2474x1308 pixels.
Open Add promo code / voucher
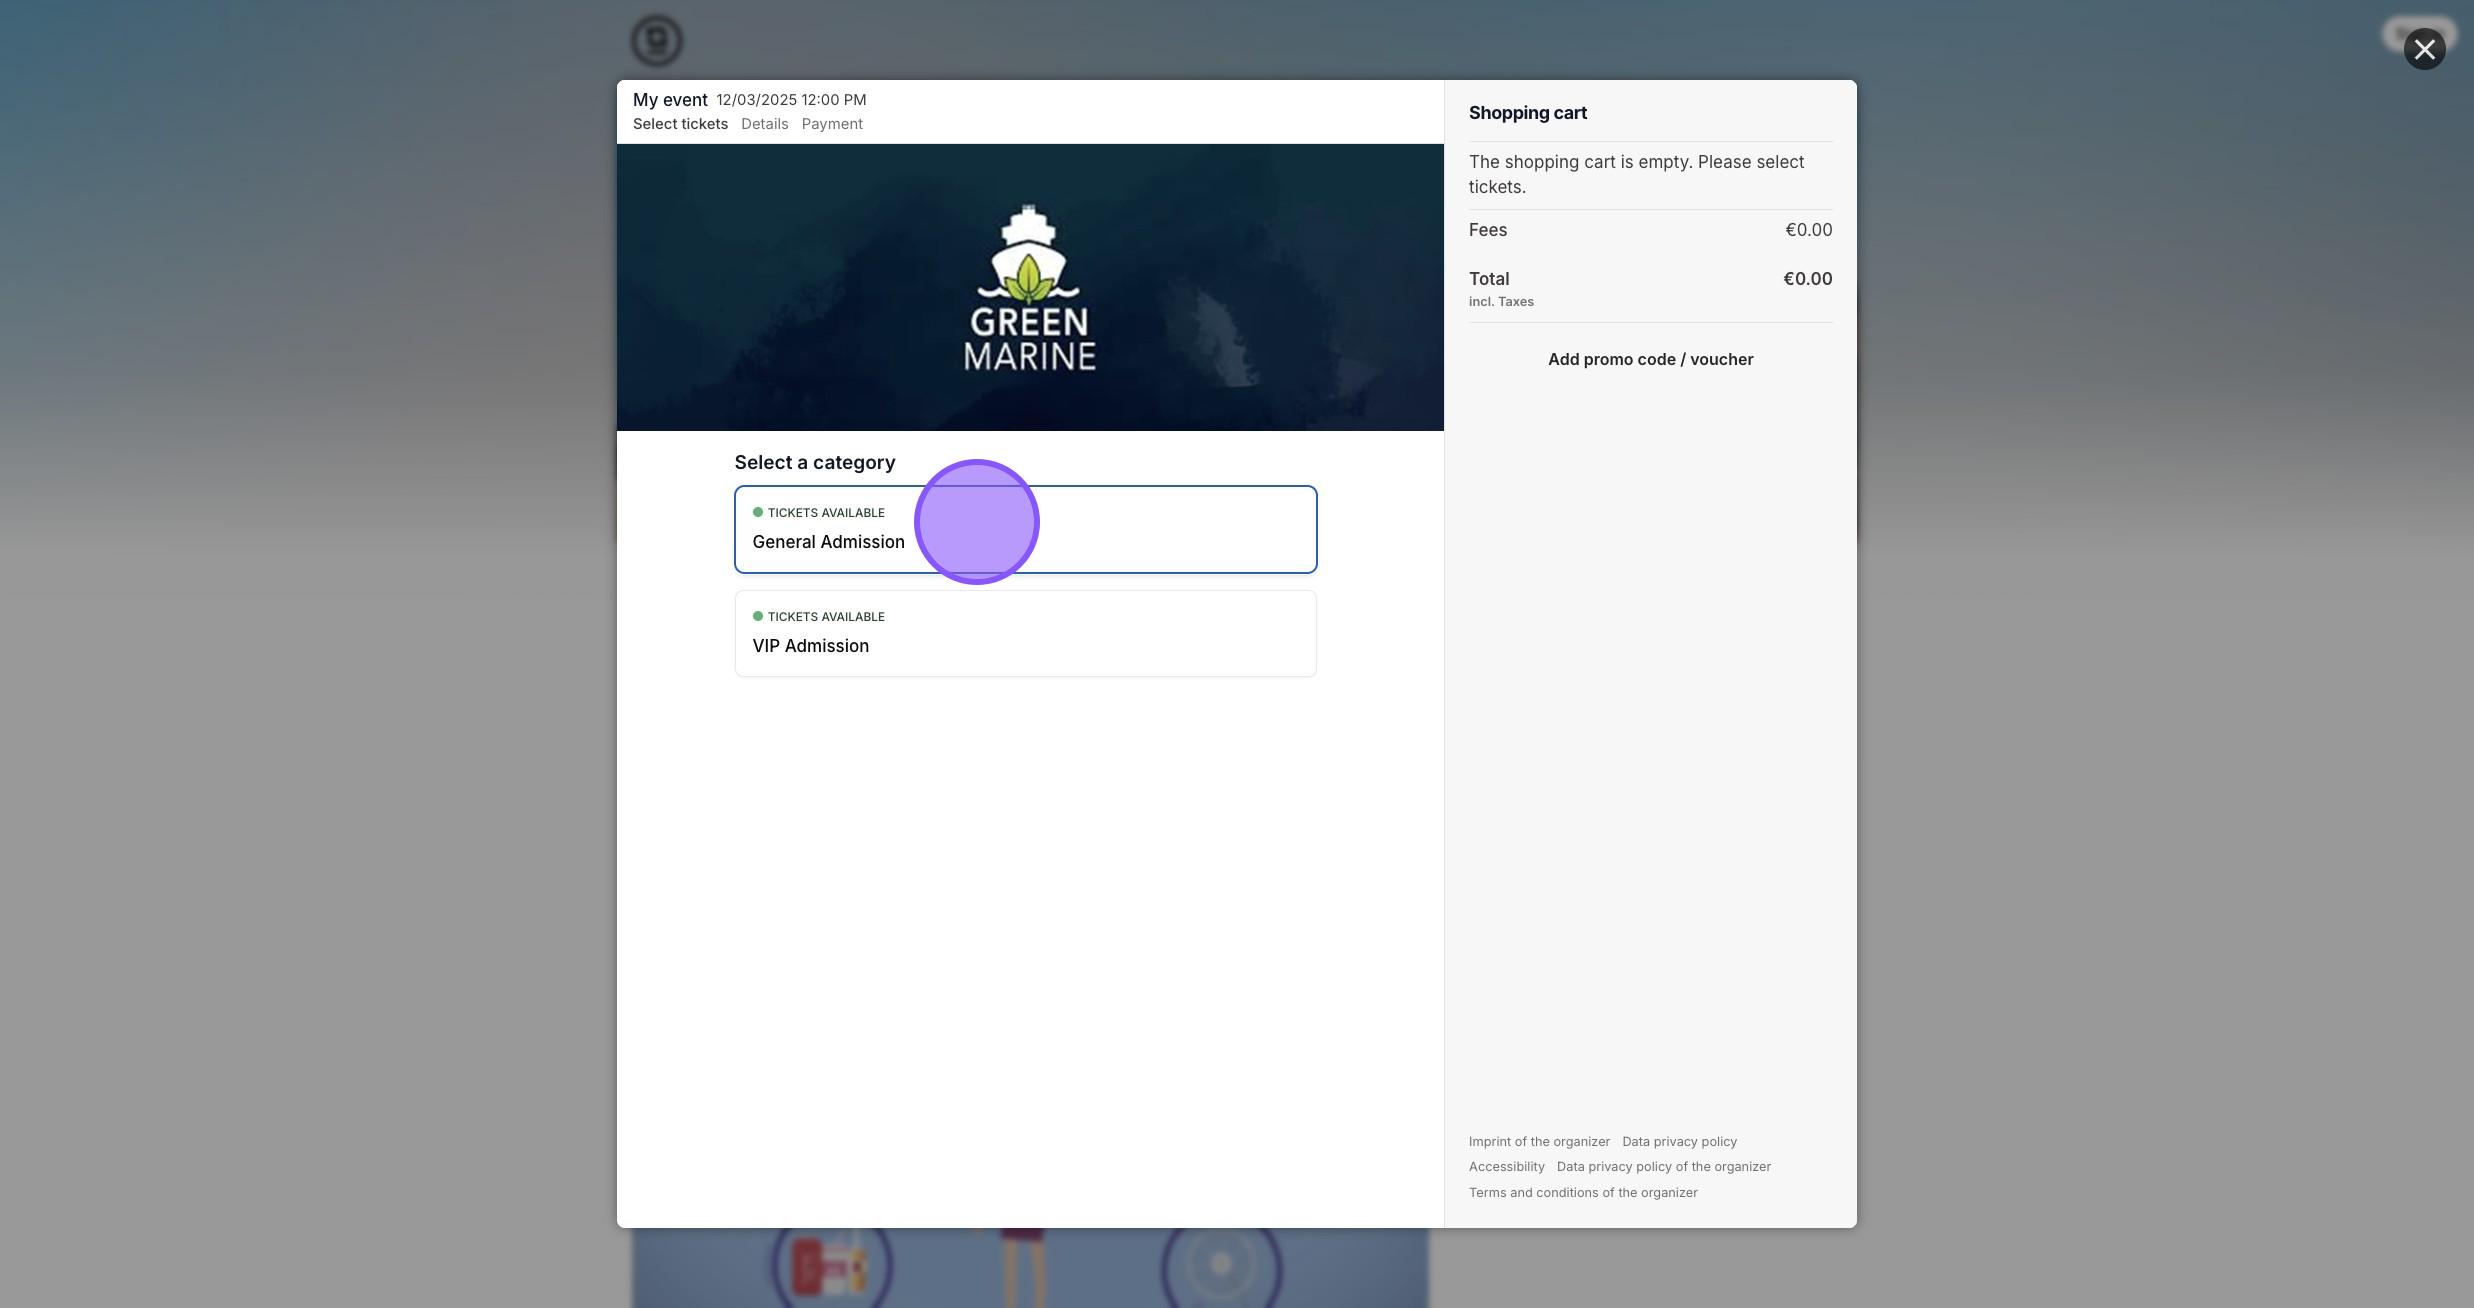(1650, 359)
